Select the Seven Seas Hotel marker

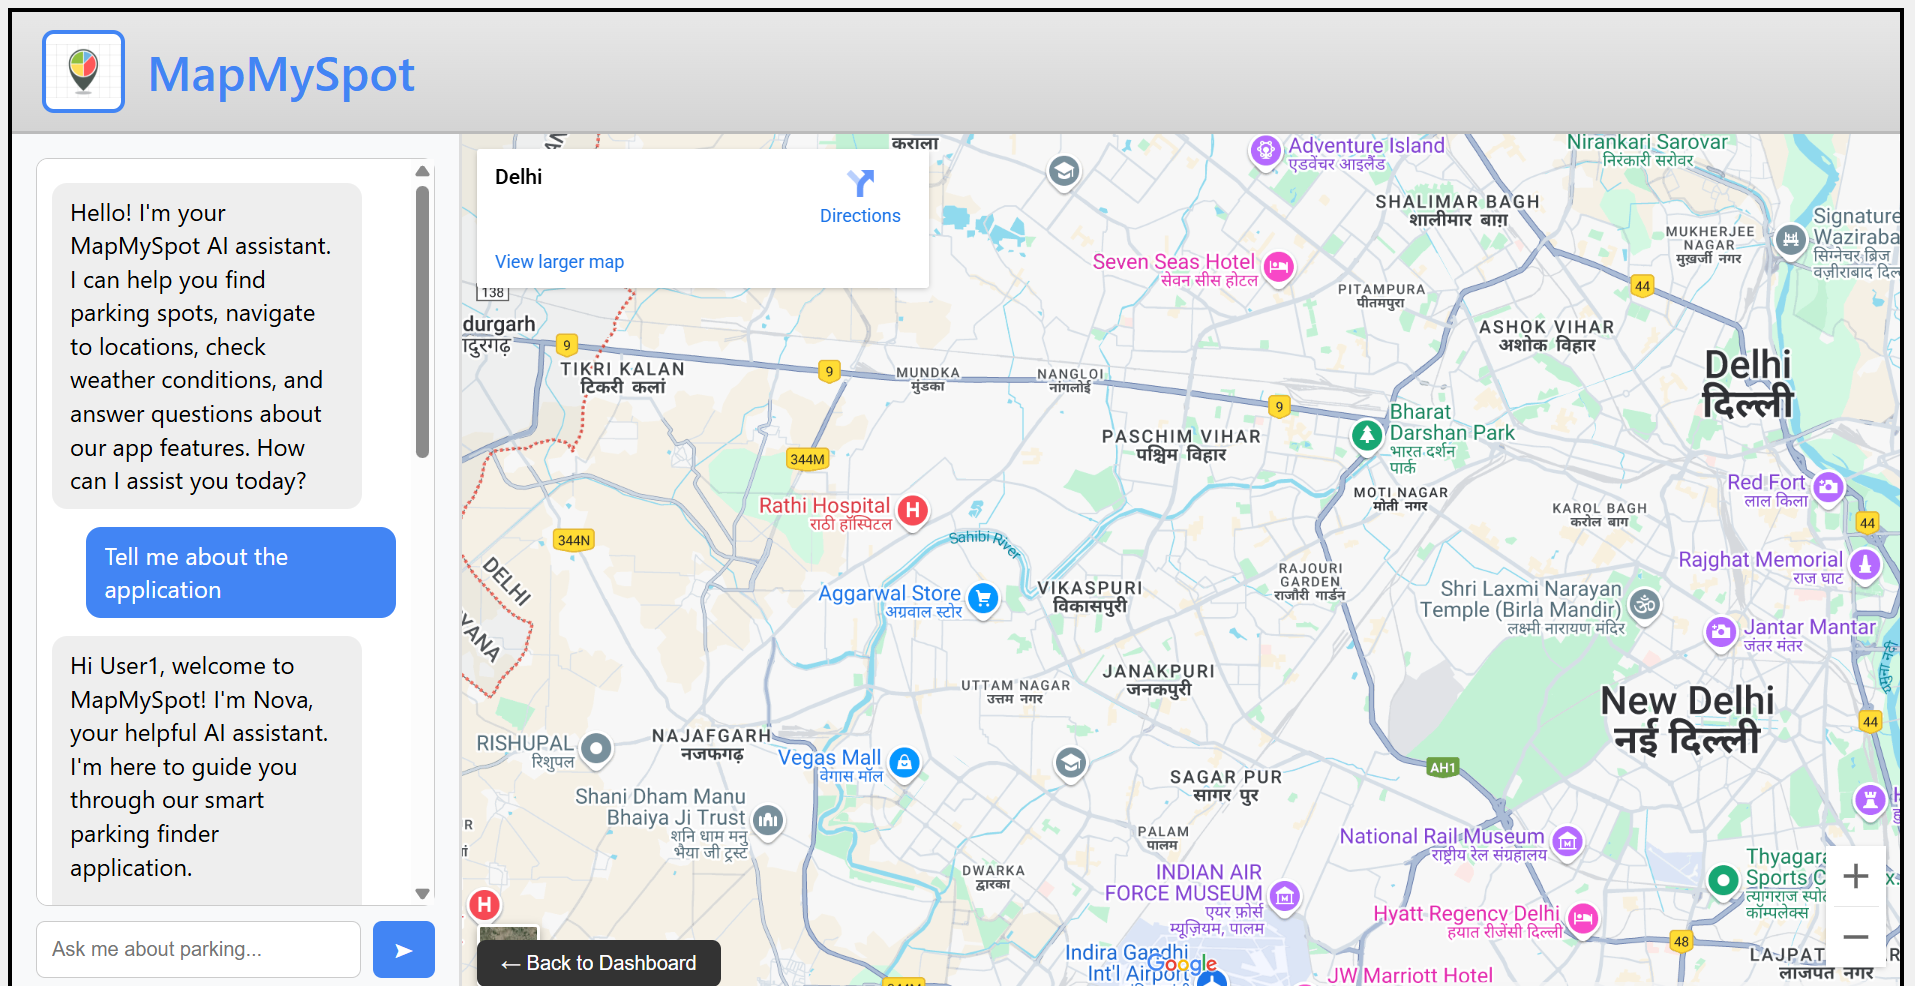[1278, 267]
